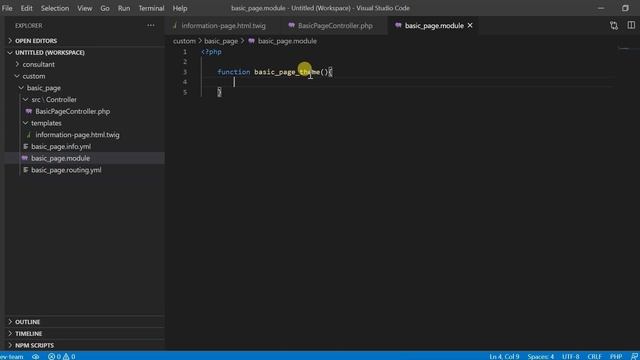
Task: Collapse the basic_page folder
Action: tap(84, 88)
